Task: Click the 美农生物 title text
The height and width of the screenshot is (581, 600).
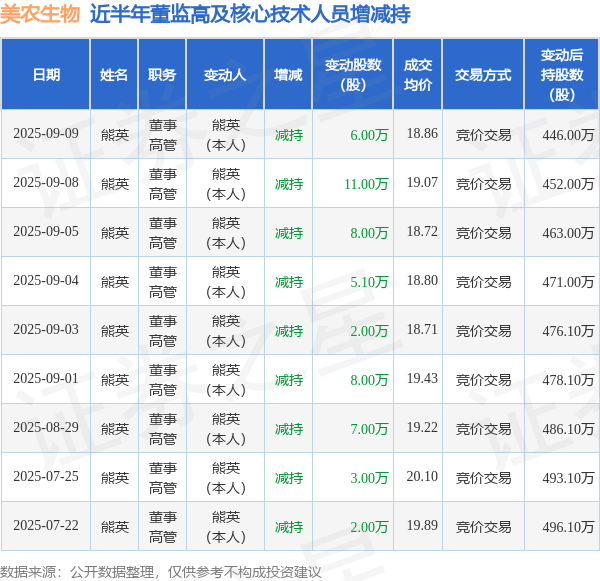Action: click(40, 15)
